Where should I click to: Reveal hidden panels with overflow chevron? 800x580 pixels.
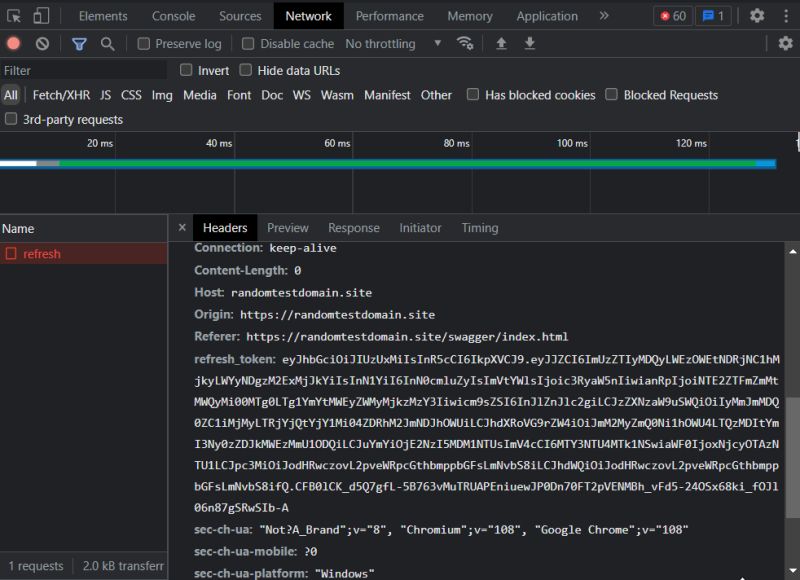click(605, 15)
